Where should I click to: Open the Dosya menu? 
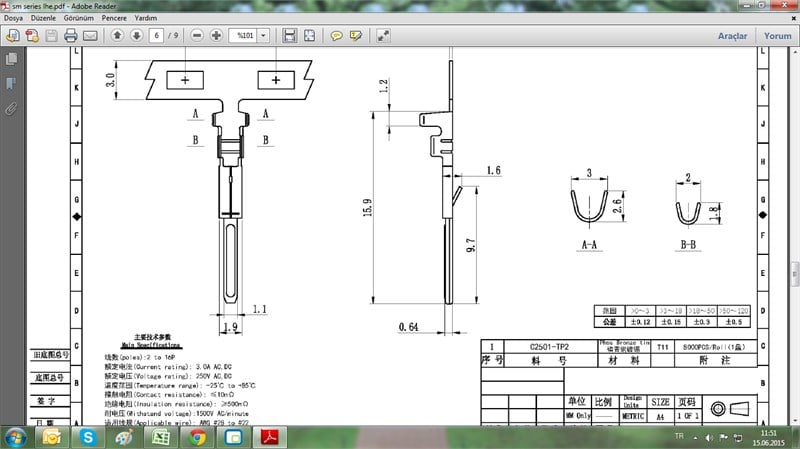13,18
